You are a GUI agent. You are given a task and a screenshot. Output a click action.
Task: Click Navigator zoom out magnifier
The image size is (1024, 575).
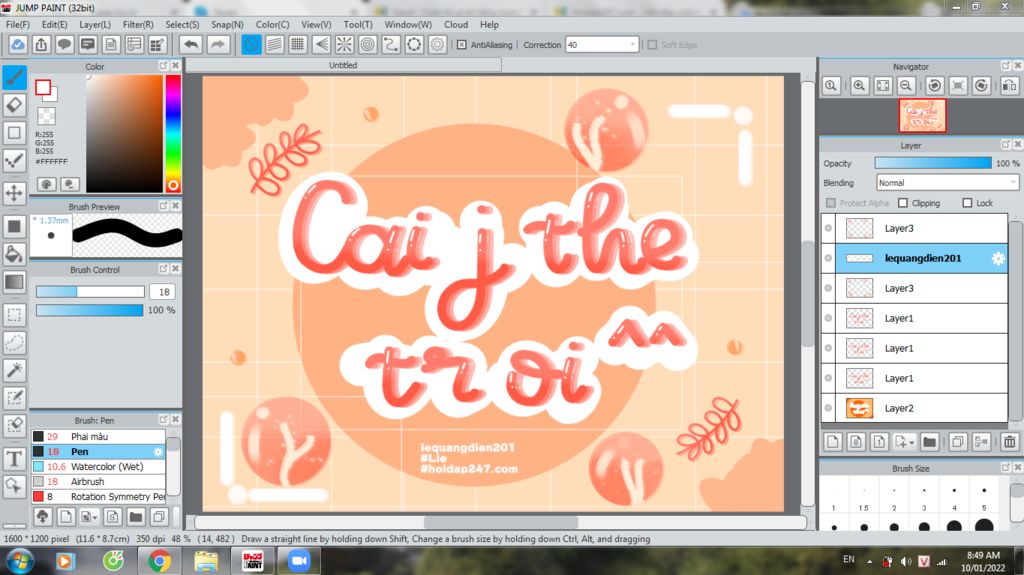tap(906, 86)
